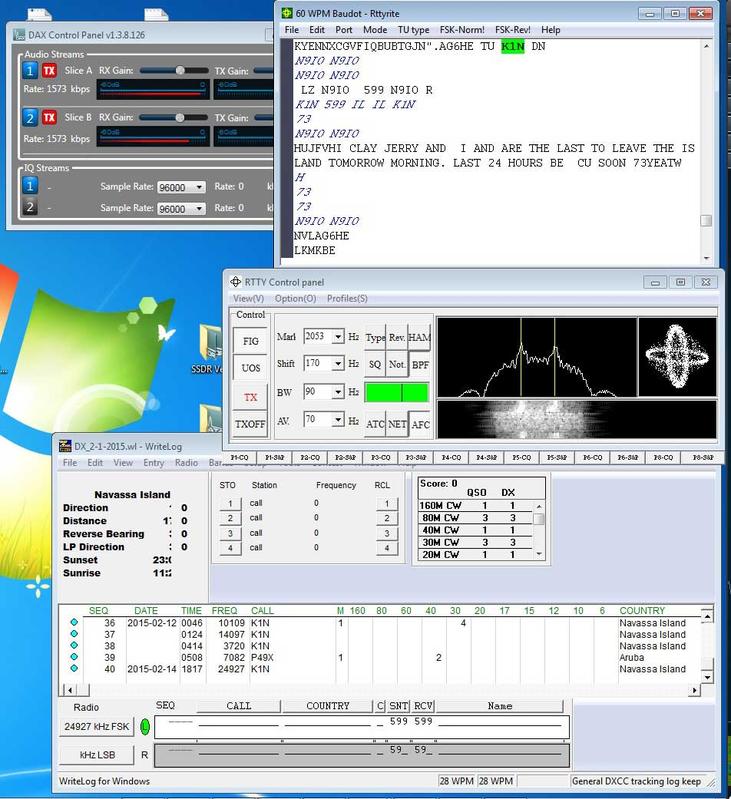The image size is (731, 799).
Task: Toggle the HAM button
Action: tap(419, 337)
